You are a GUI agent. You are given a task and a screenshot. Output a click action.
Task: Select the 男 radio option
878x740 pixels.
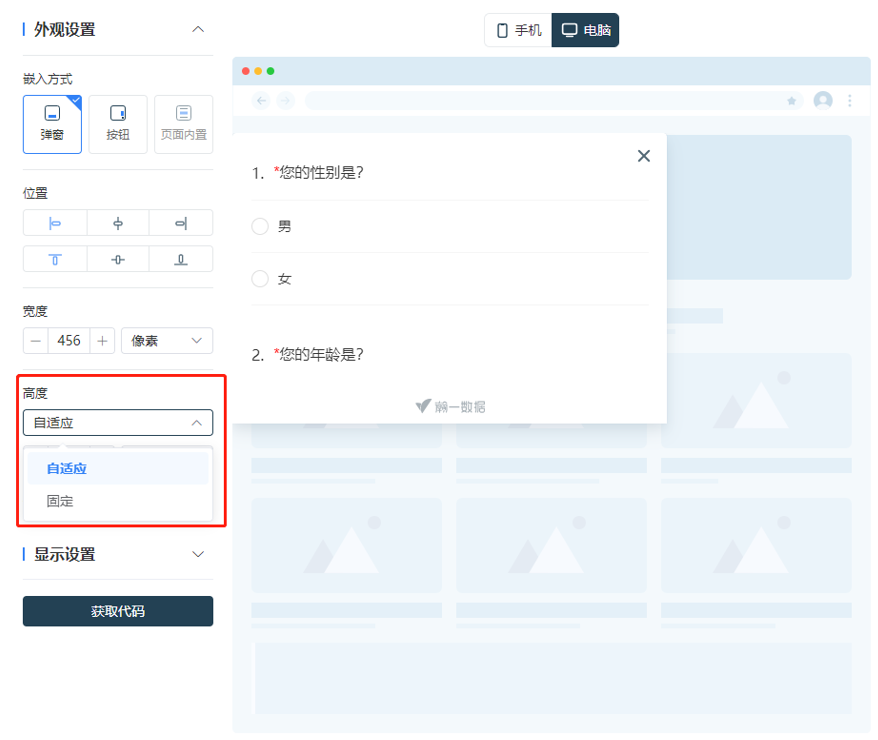pyautogui.click(x=260, y=226)
